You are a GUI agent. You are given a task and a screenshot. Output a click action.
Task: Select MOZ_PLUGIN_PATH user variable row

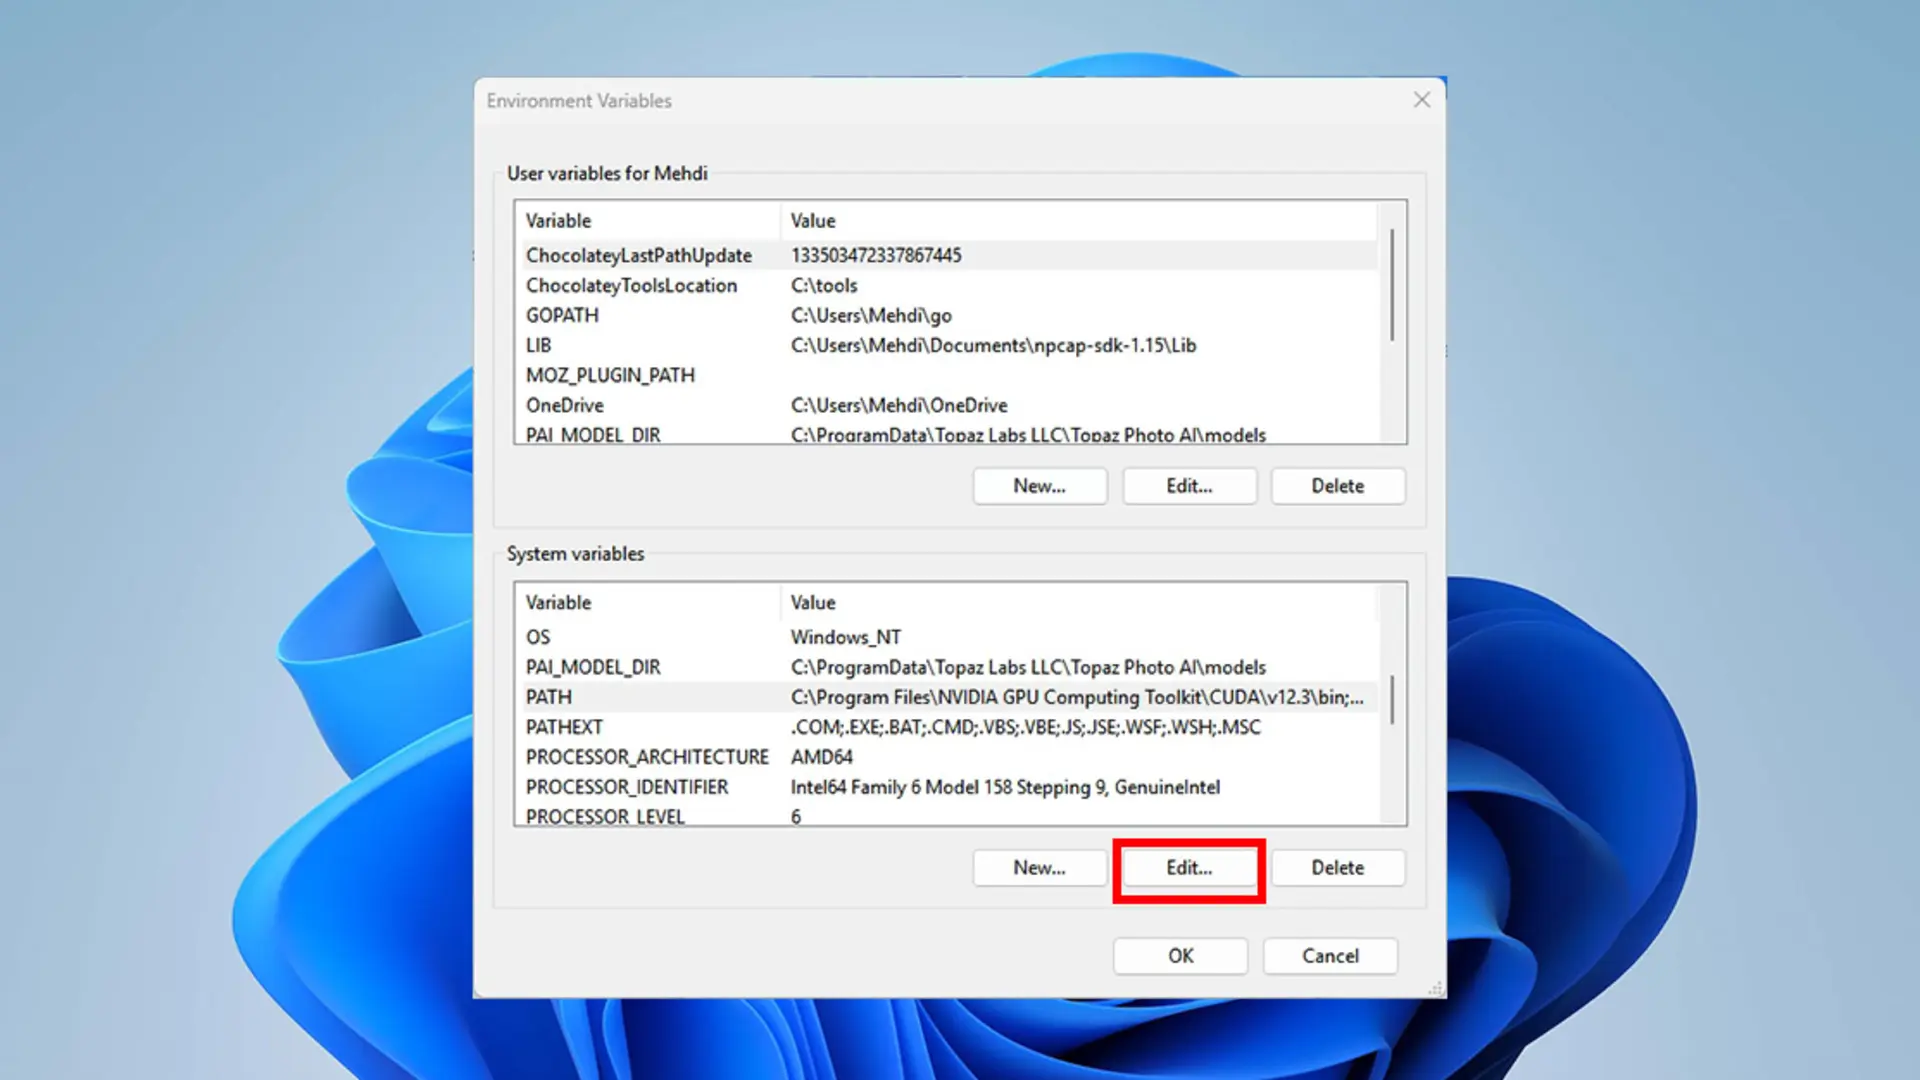[x=948, y=375]
